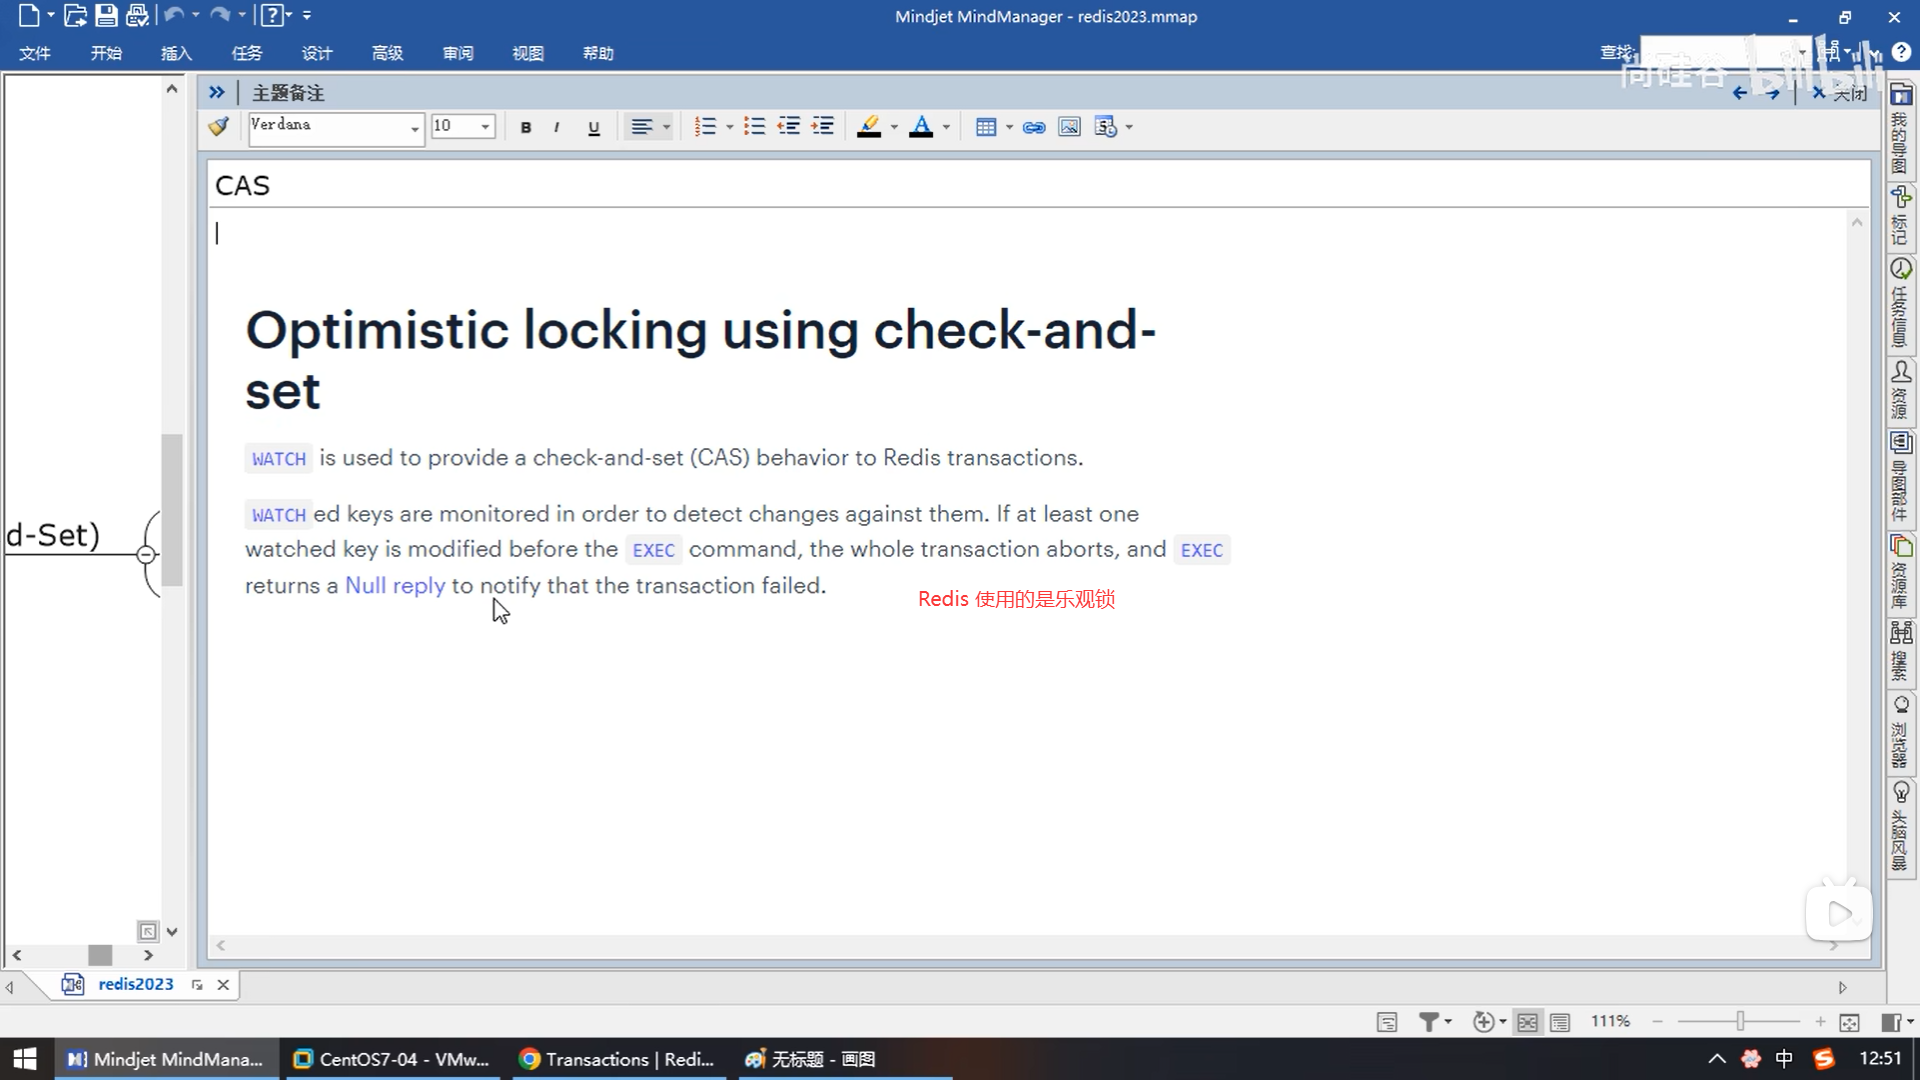Click the Null reply link
Screen dimensions: 1920x1080
(x=395, y=586)
